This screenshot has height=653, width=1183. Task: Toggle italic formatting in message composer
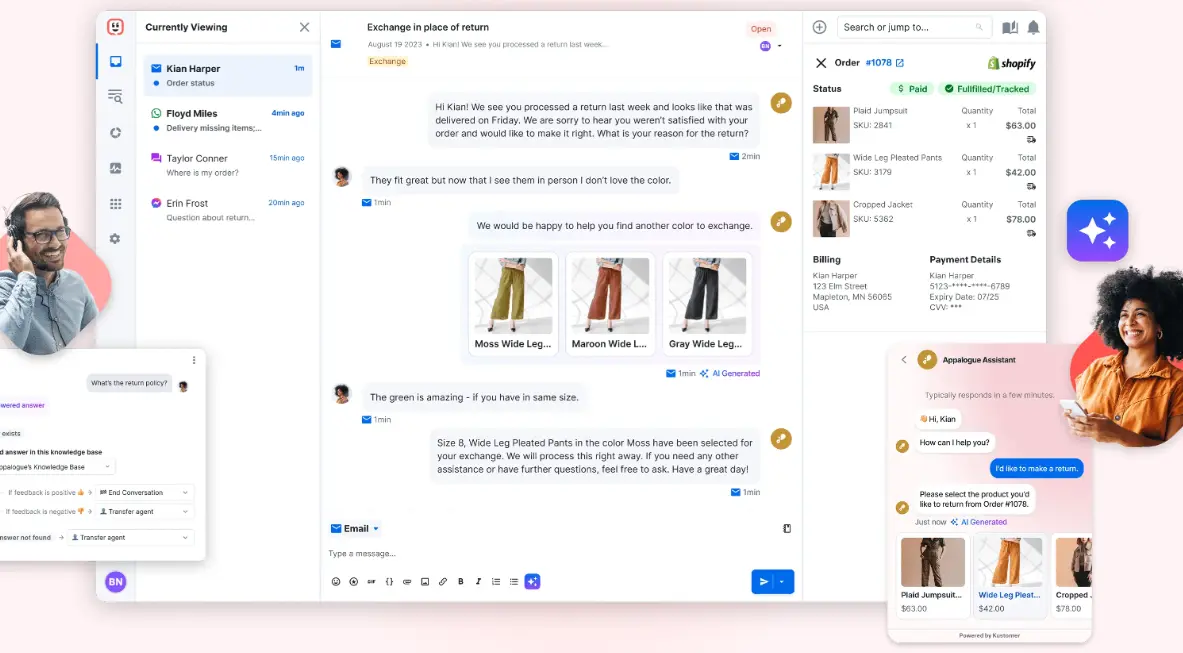click(478, 581)
